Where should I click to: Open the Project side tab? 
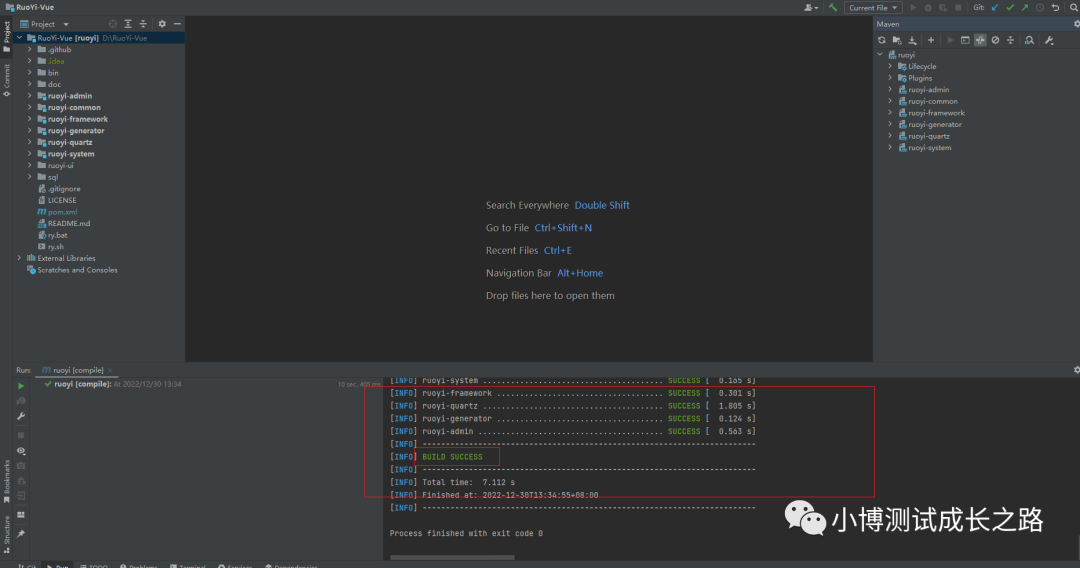[6, 36]
